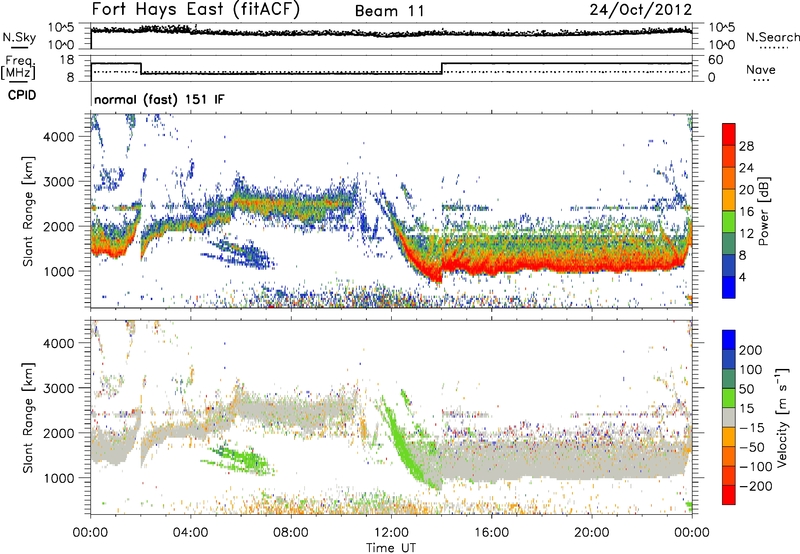Click the "-200" label on Velocity color bar
The height and width of the screenshot is (554, 800).
pos(756,486)
